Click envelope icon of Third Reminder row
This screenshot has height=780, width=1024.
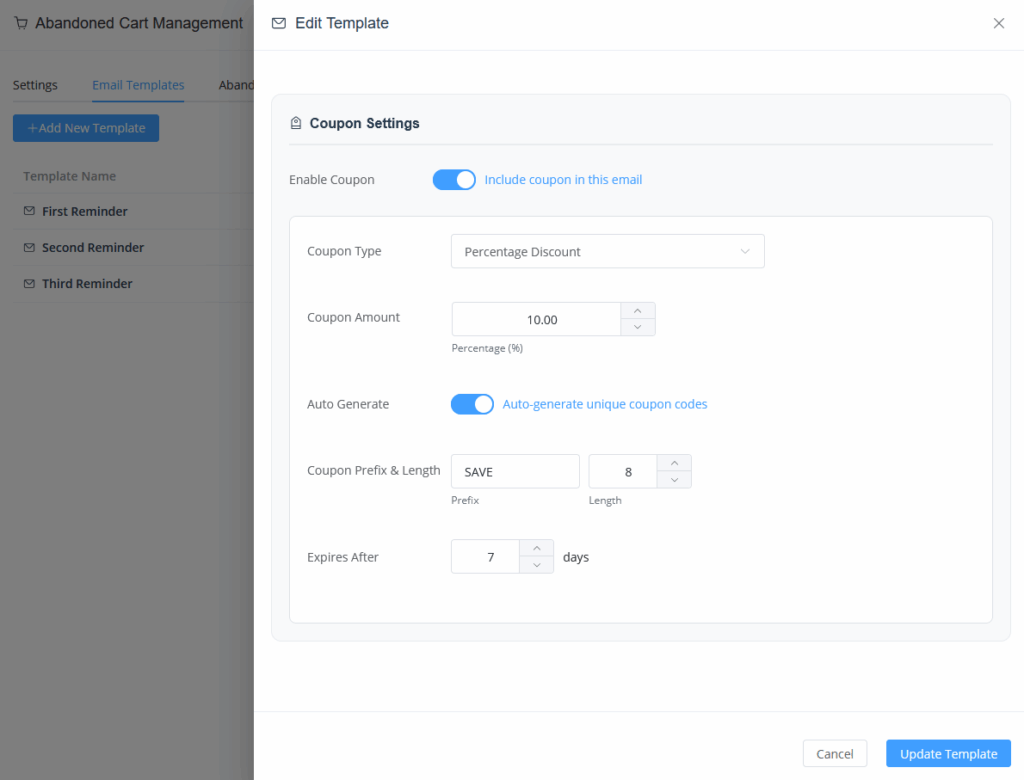[29, 283]
